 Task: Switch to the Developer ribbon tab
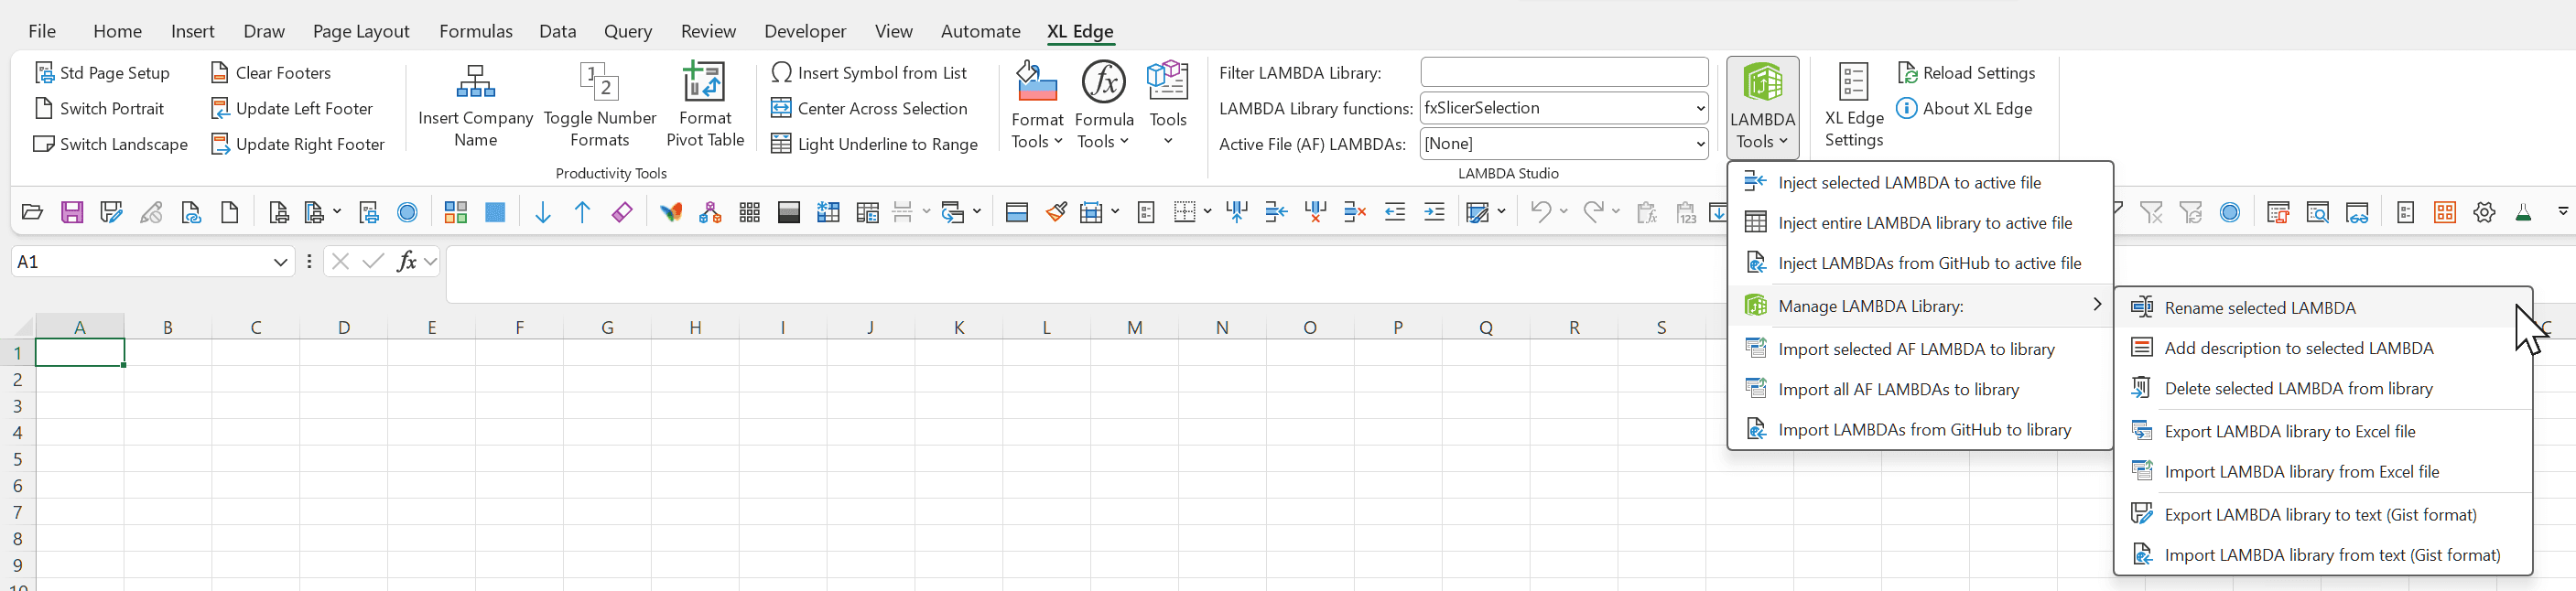[805, 31]
